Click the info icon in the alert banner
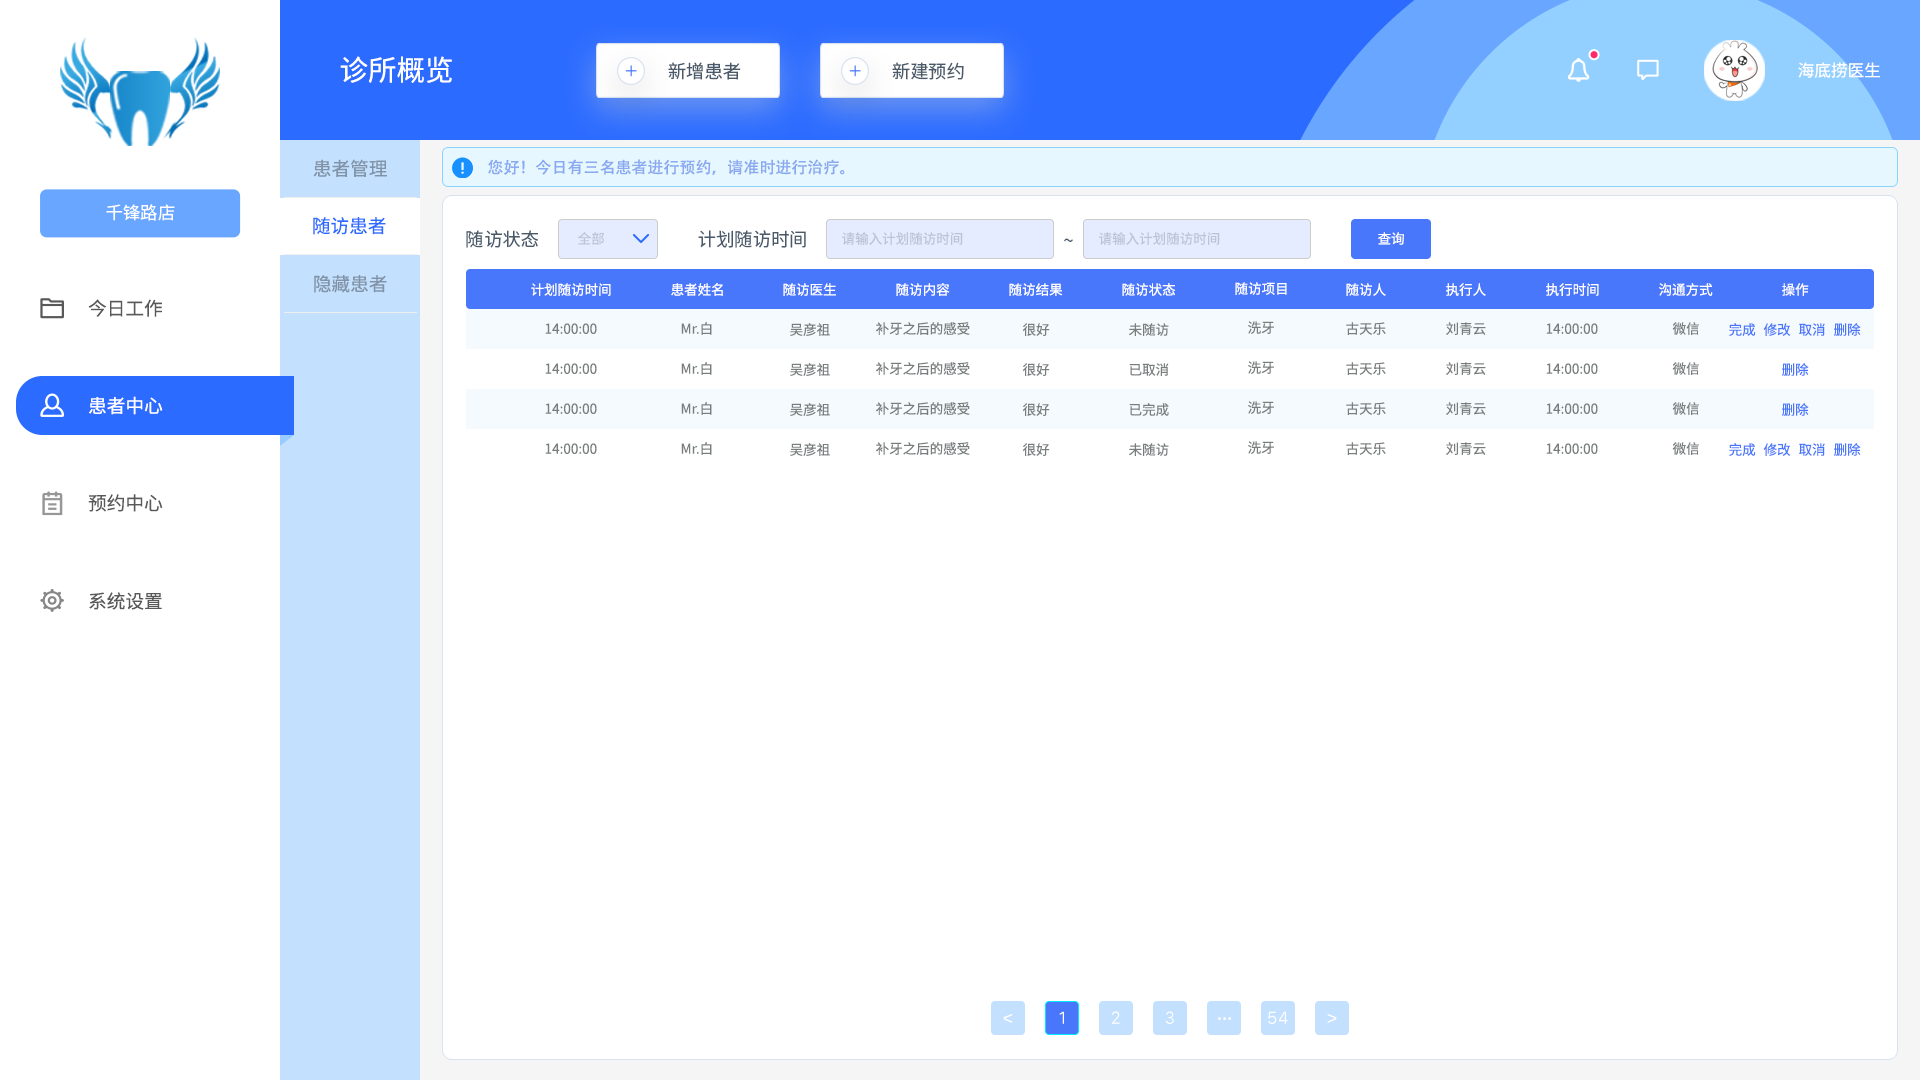1920x1080 pixels. [x=462, y=168]
